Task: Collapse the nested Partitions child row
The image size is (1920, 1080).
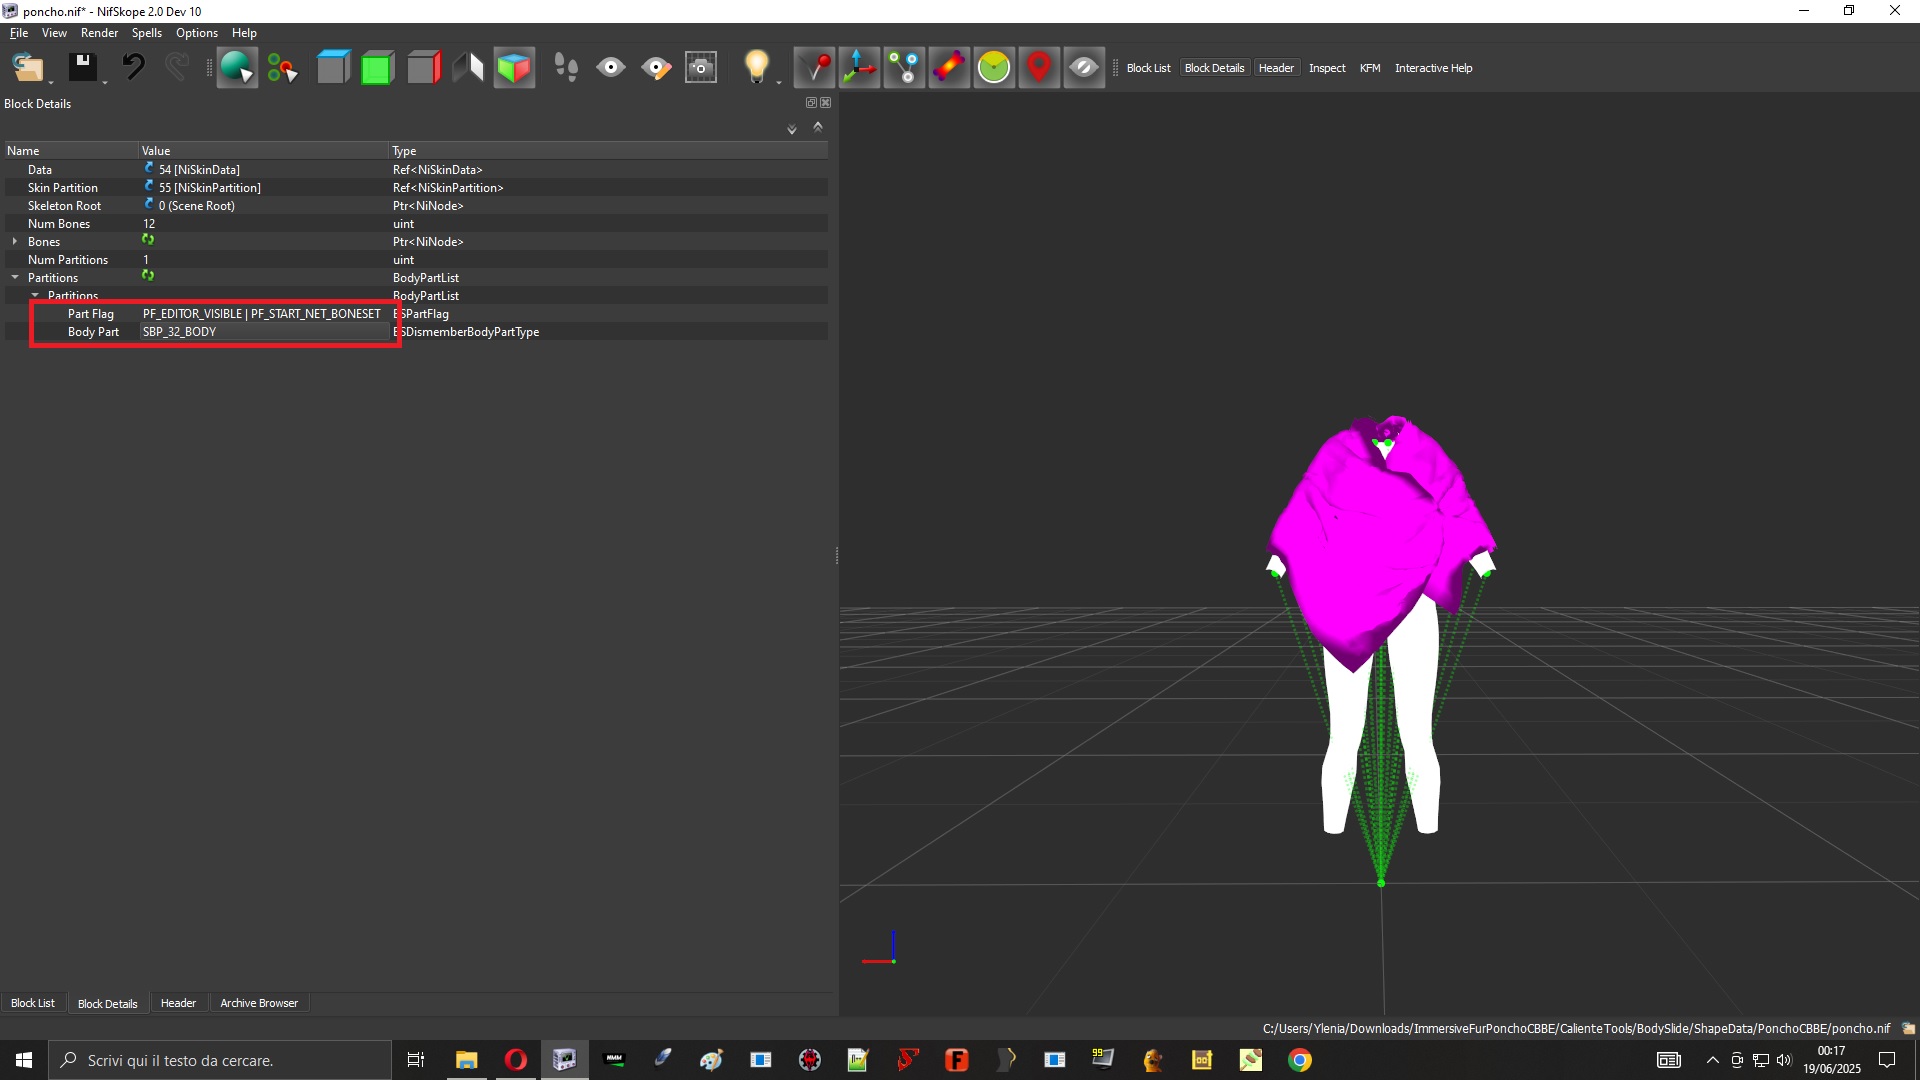Action: [35, 296]
